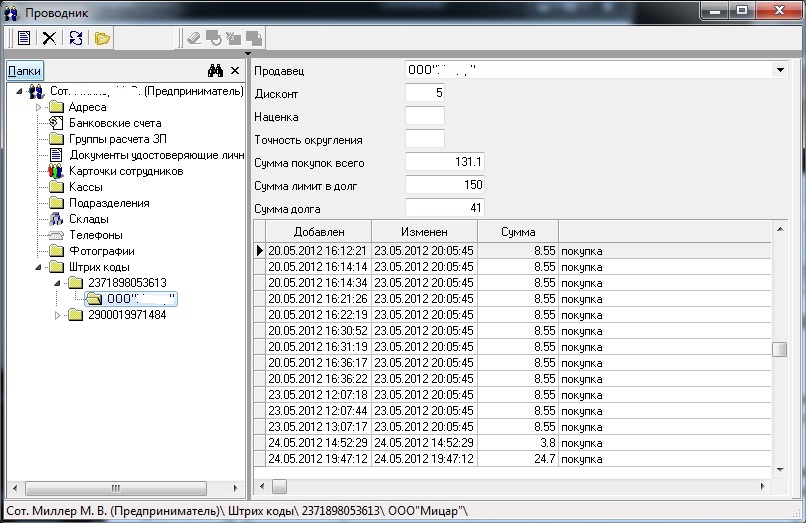Open the Продавец dropdown arrow
The image size is (806, 523).
tap(780, 70)
